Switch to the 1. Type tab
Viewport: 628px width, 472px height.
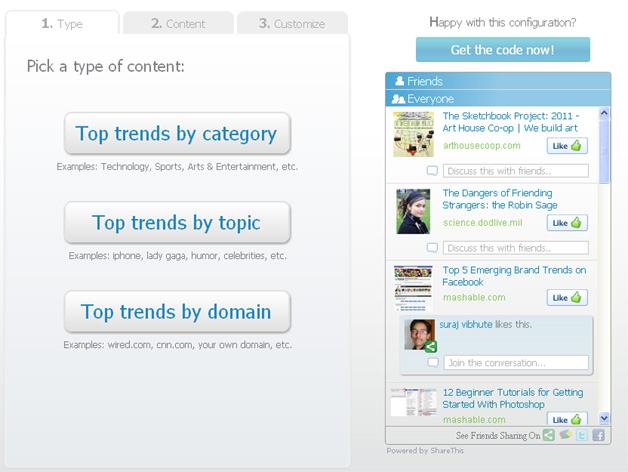(62, 23)
